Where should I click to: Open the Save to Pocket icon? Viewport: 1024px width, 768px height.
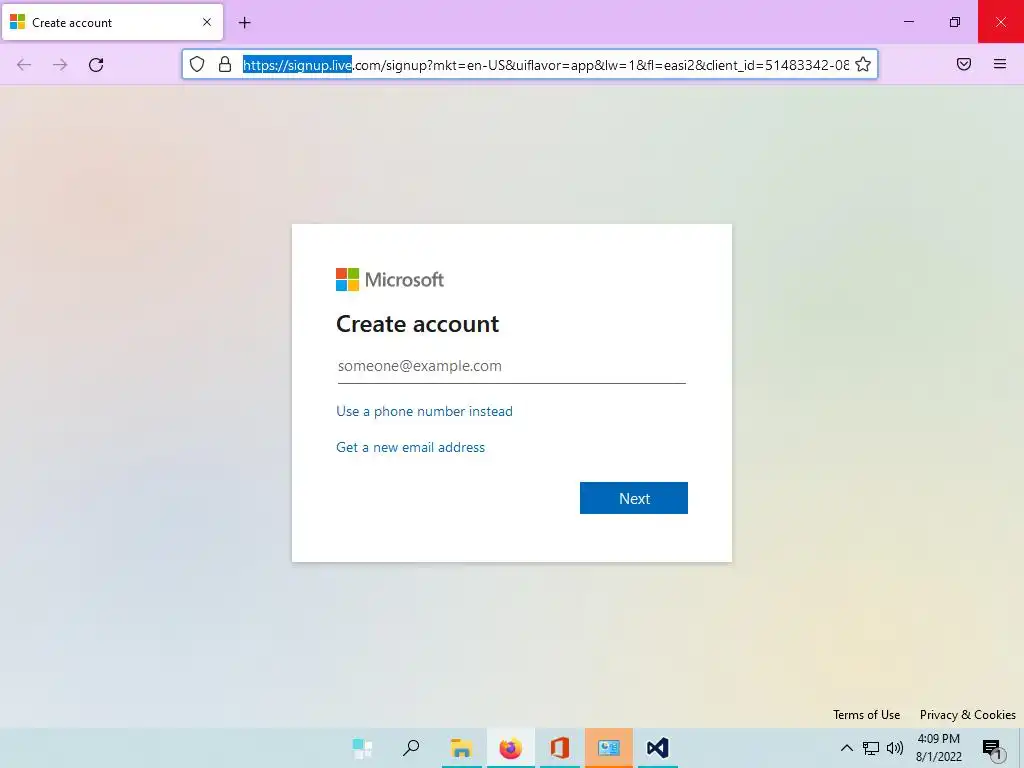(964, 64)
